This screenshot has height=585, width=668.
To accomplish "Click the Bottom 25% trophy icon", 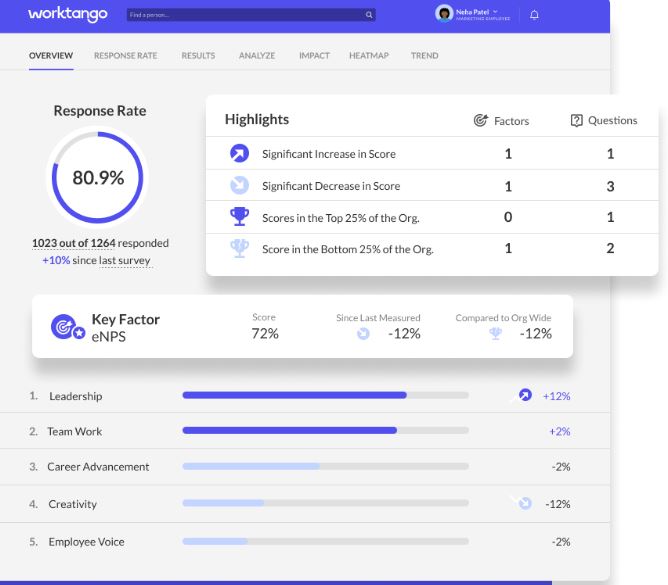I will [239, 248].
